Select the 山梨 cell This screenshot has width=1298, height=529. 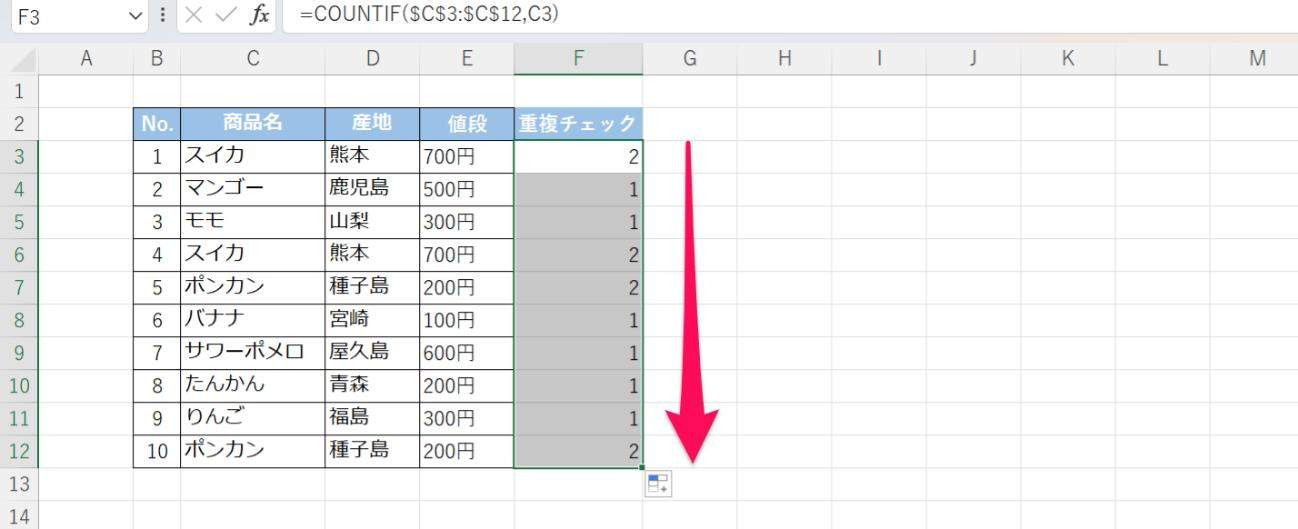click(372, 222)
